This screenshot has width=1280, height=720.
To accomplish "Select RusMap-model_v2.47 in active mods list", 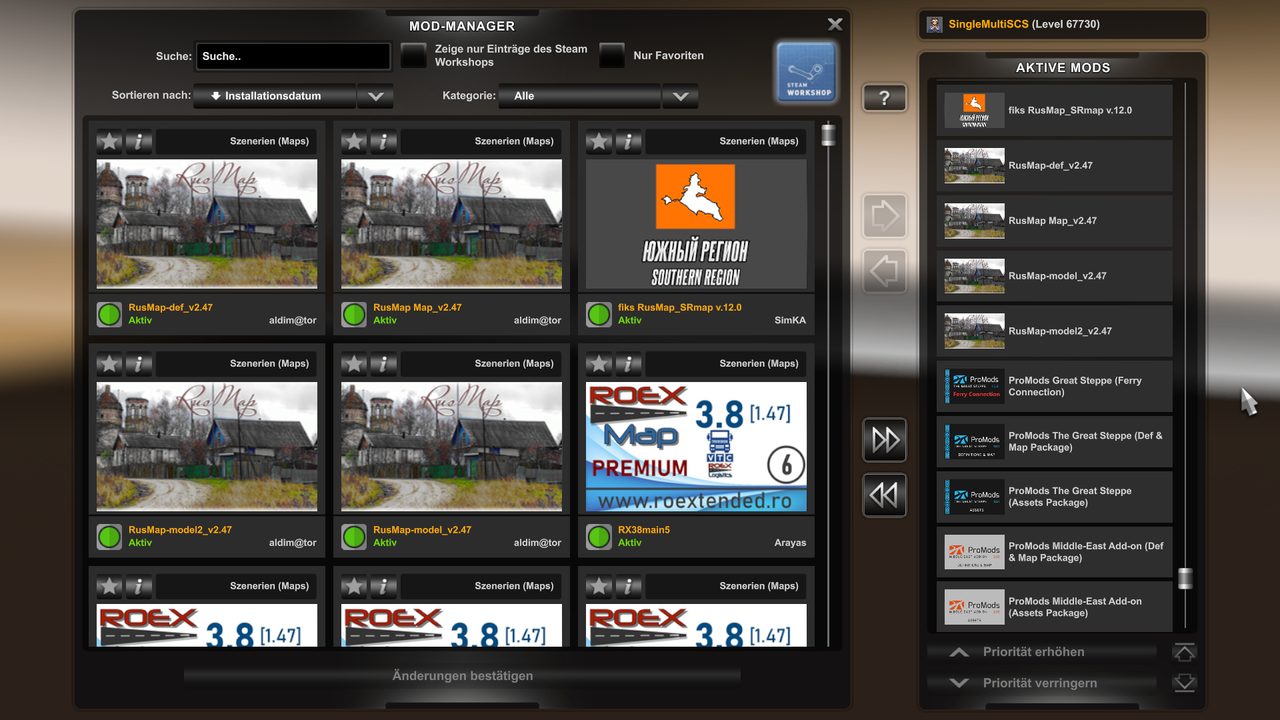I will point(1054,275).
